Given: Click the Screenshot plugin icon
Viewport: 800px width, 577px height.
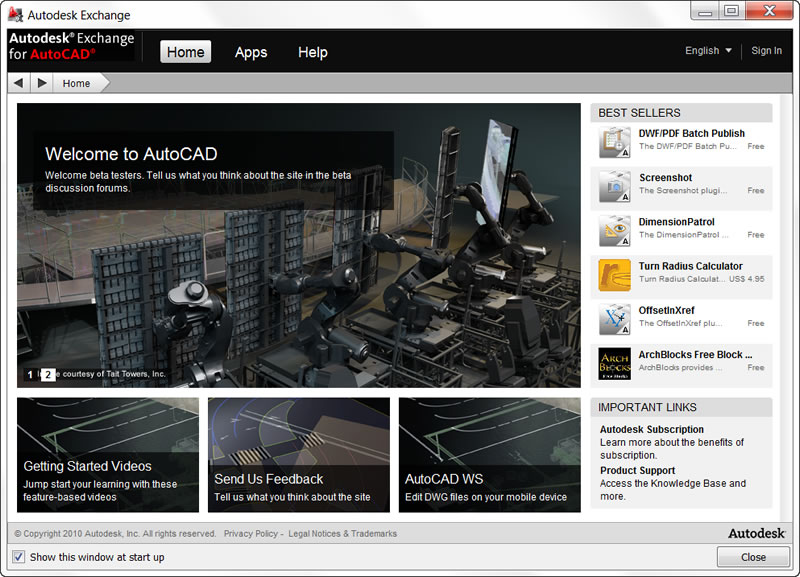Looking at the screenshot, I should (x=613, y=186).
